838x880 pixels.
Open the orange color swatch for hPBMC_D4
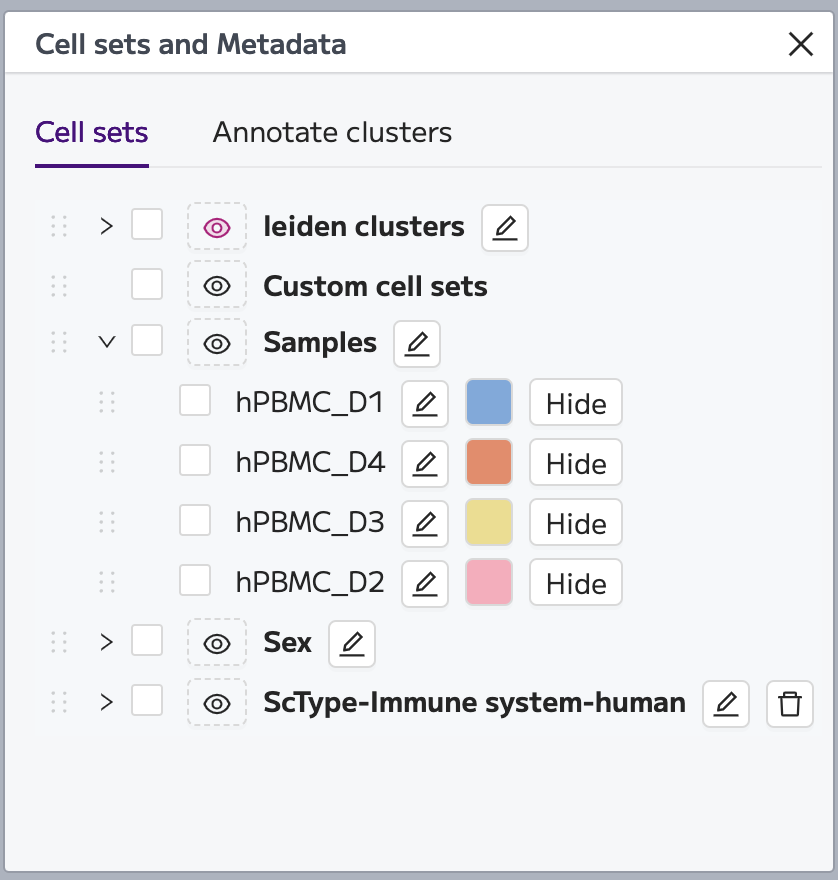(x=489, y=462)
